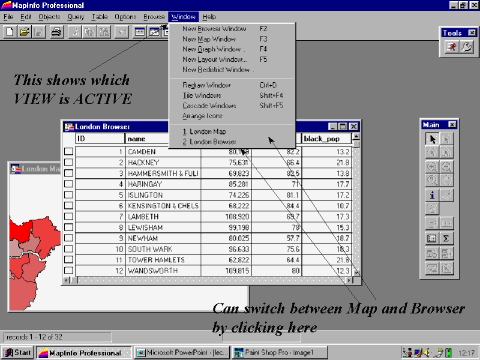Choose the Info tool in Main toolbox
This screenshot has width=480, height=360.
[432, 195]
